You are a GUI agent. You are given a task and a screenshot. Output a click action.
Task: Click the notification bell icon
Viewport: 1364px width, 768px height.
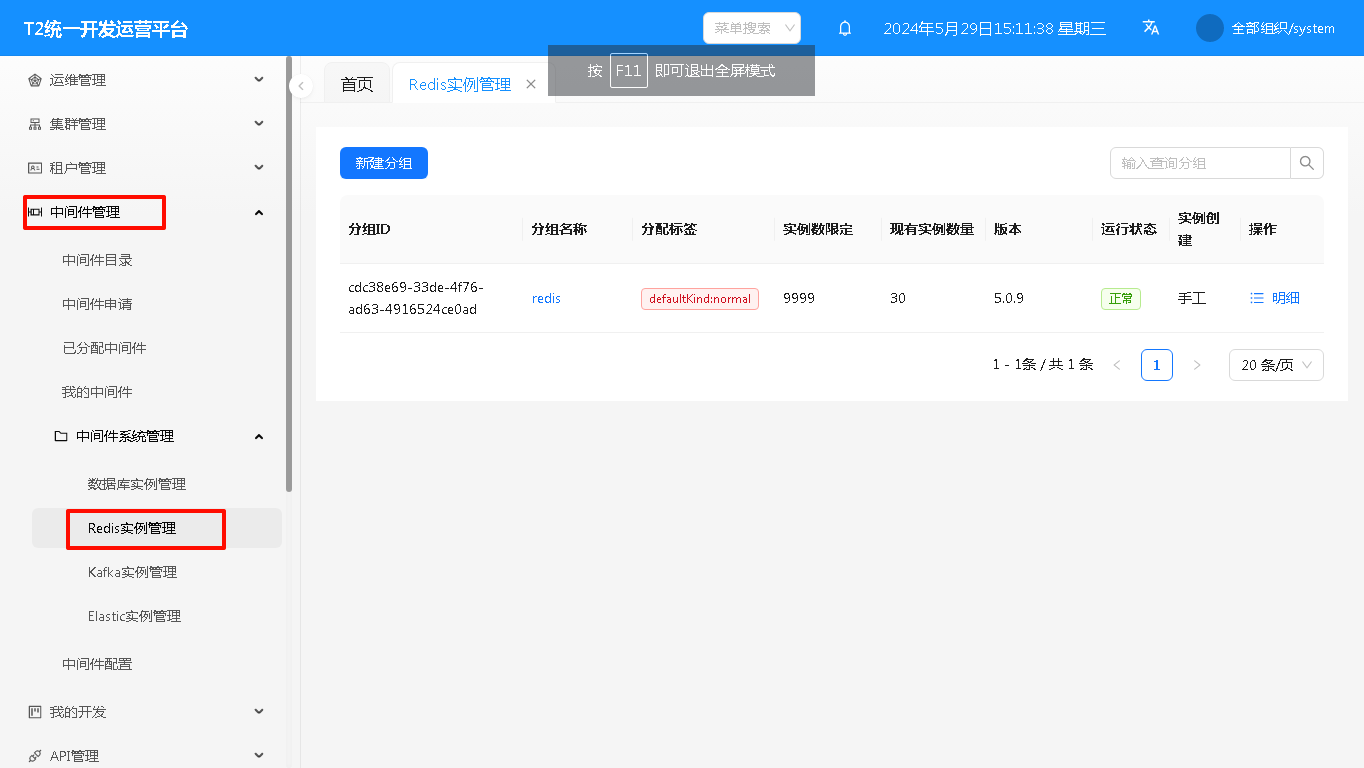click(845, 28)
